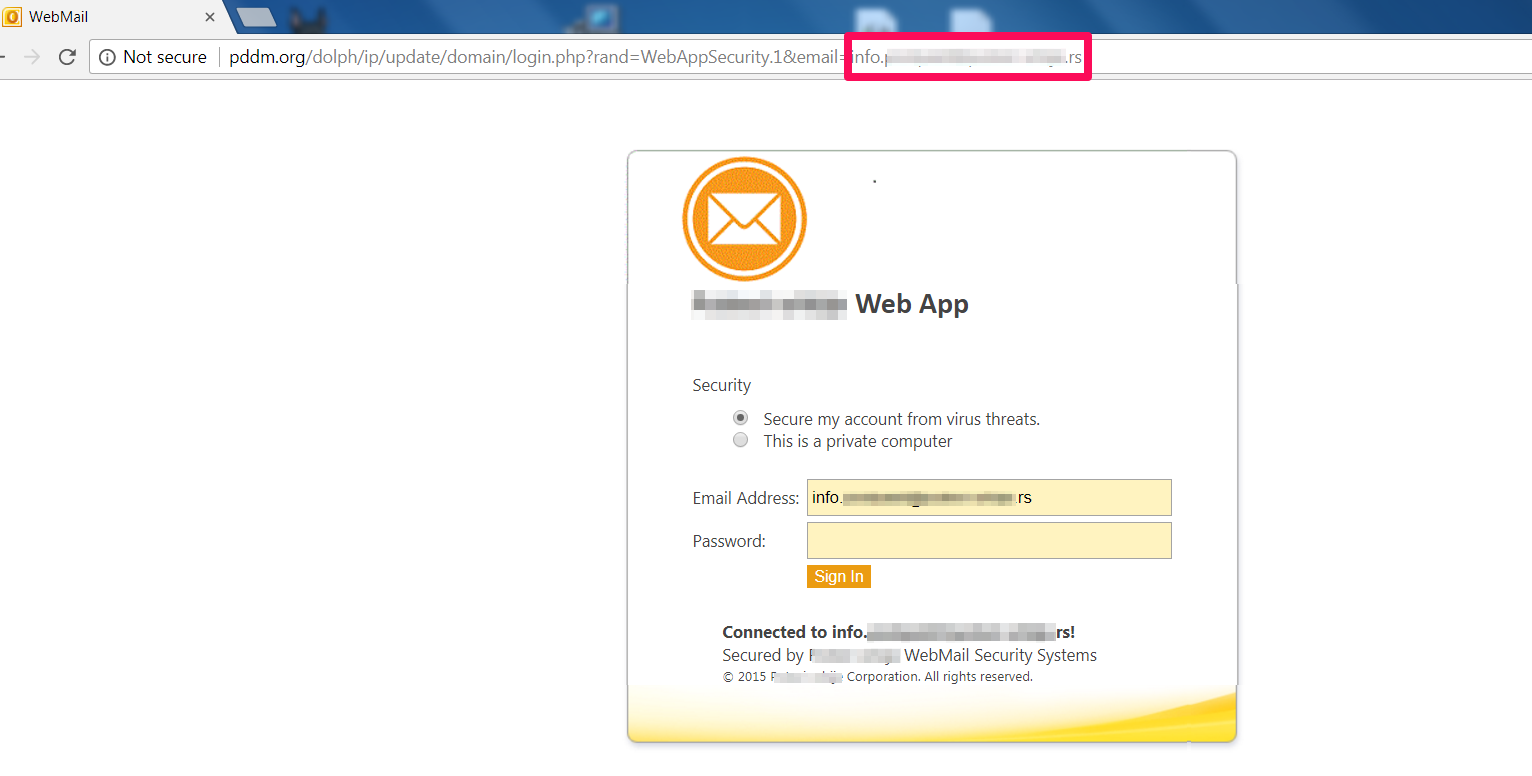Click the reload page icon
1532x776 pixels.
(66, 57)
